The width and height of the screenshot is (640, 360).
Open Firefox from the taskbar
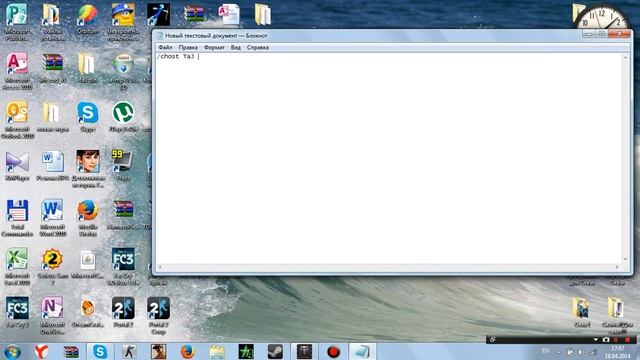[187, 351]
